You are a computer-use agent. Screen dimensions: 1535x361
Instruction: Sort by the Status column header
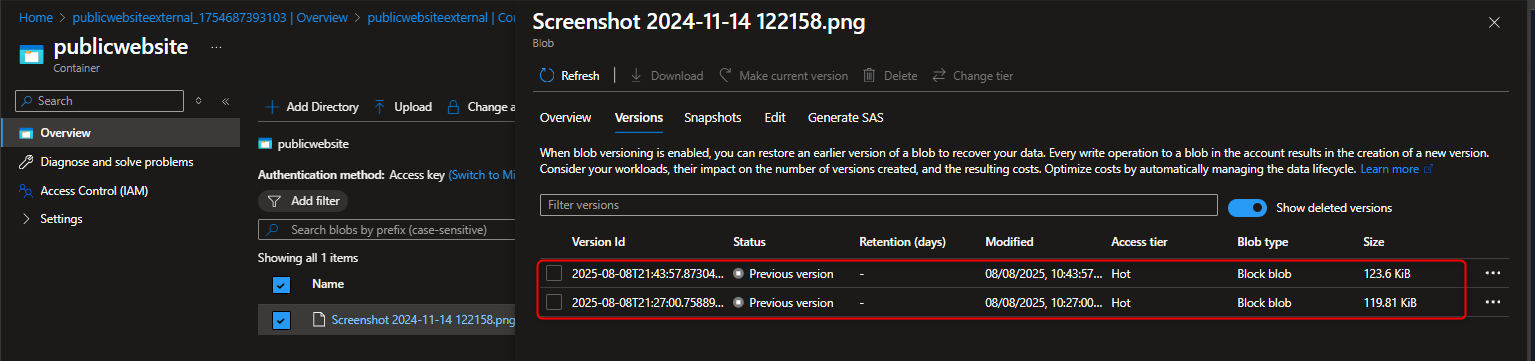[749, 242]
